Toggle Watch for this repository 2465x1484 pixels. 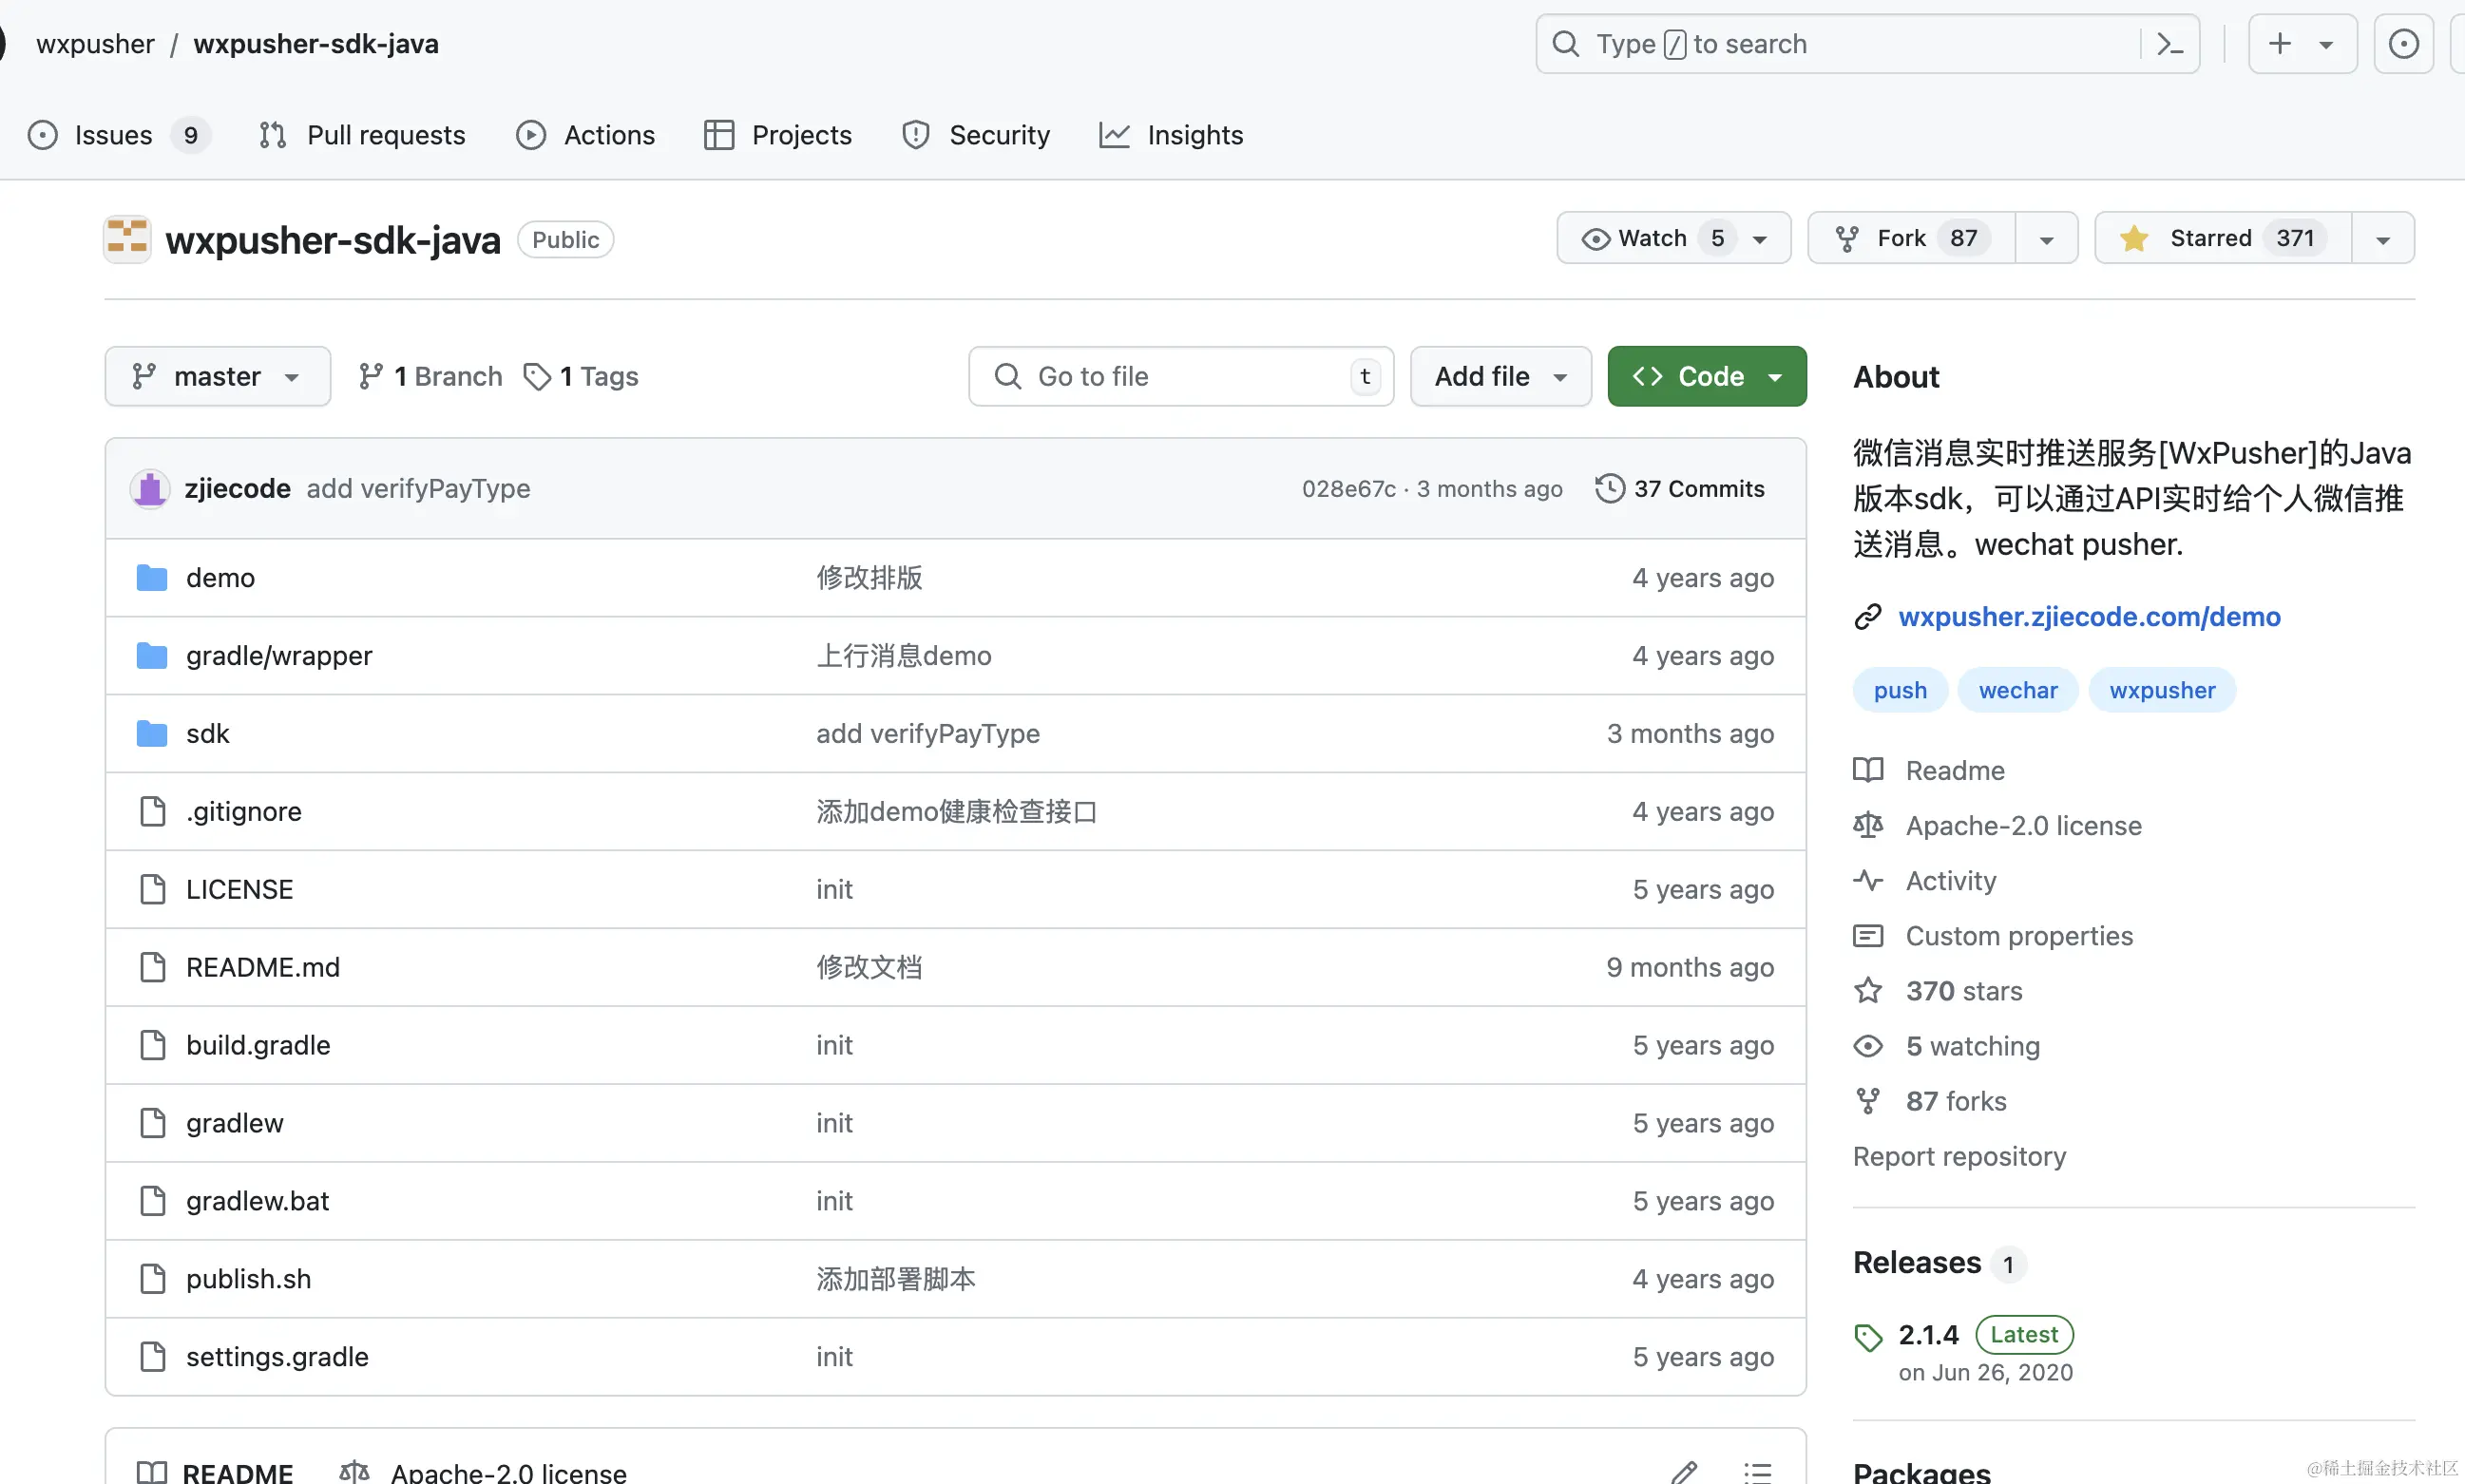click(1650, 237)
